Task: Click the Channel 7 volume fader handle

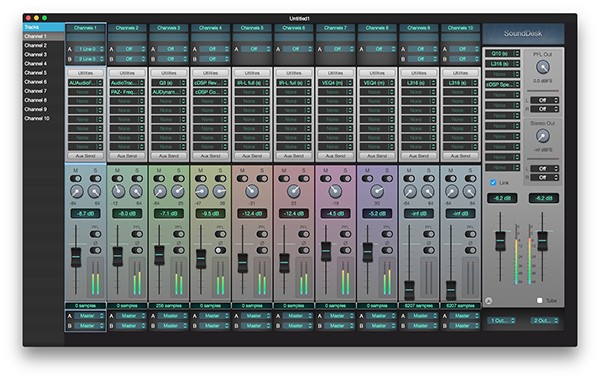Action: [326, 251]
